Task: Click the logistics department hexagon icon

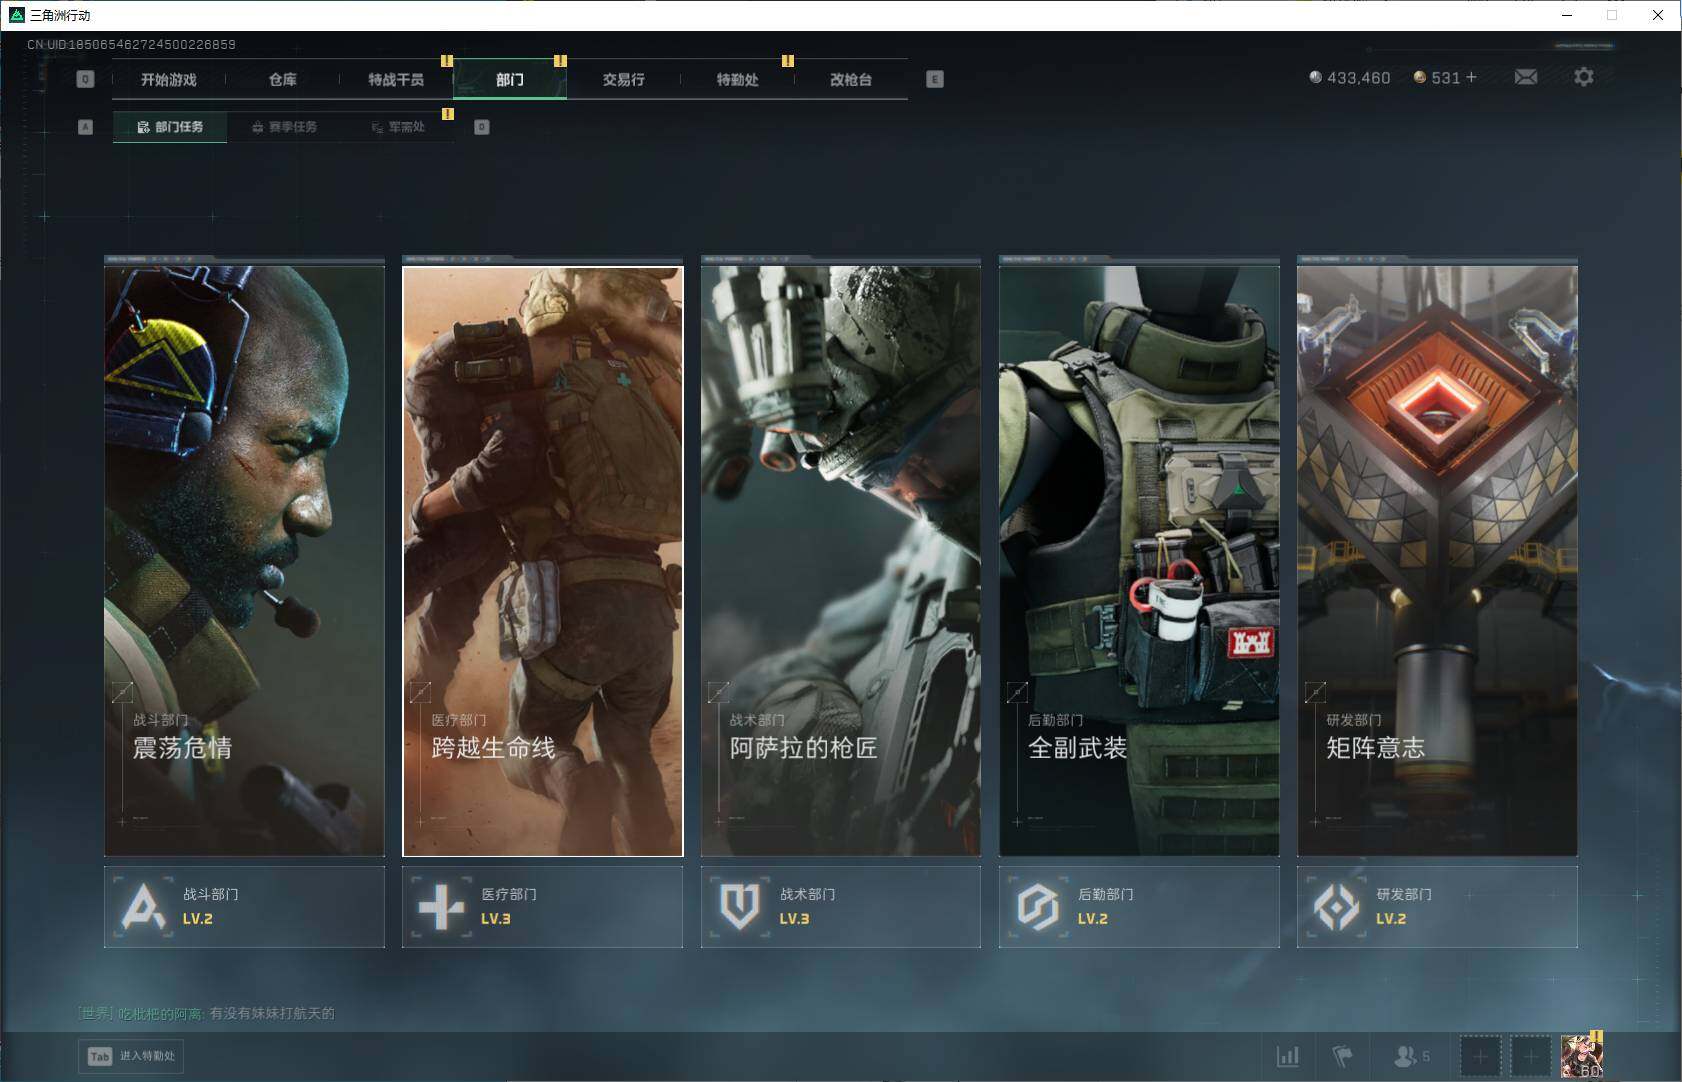Action: point(1038,906)
